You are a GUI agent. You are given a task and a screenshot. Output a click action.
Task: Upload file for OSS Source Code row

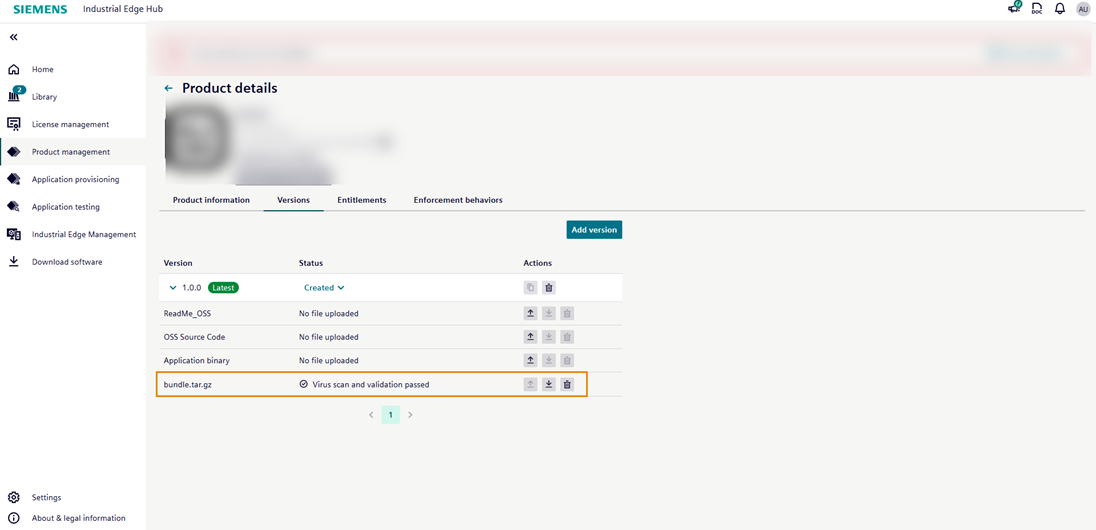coord(531,337)
